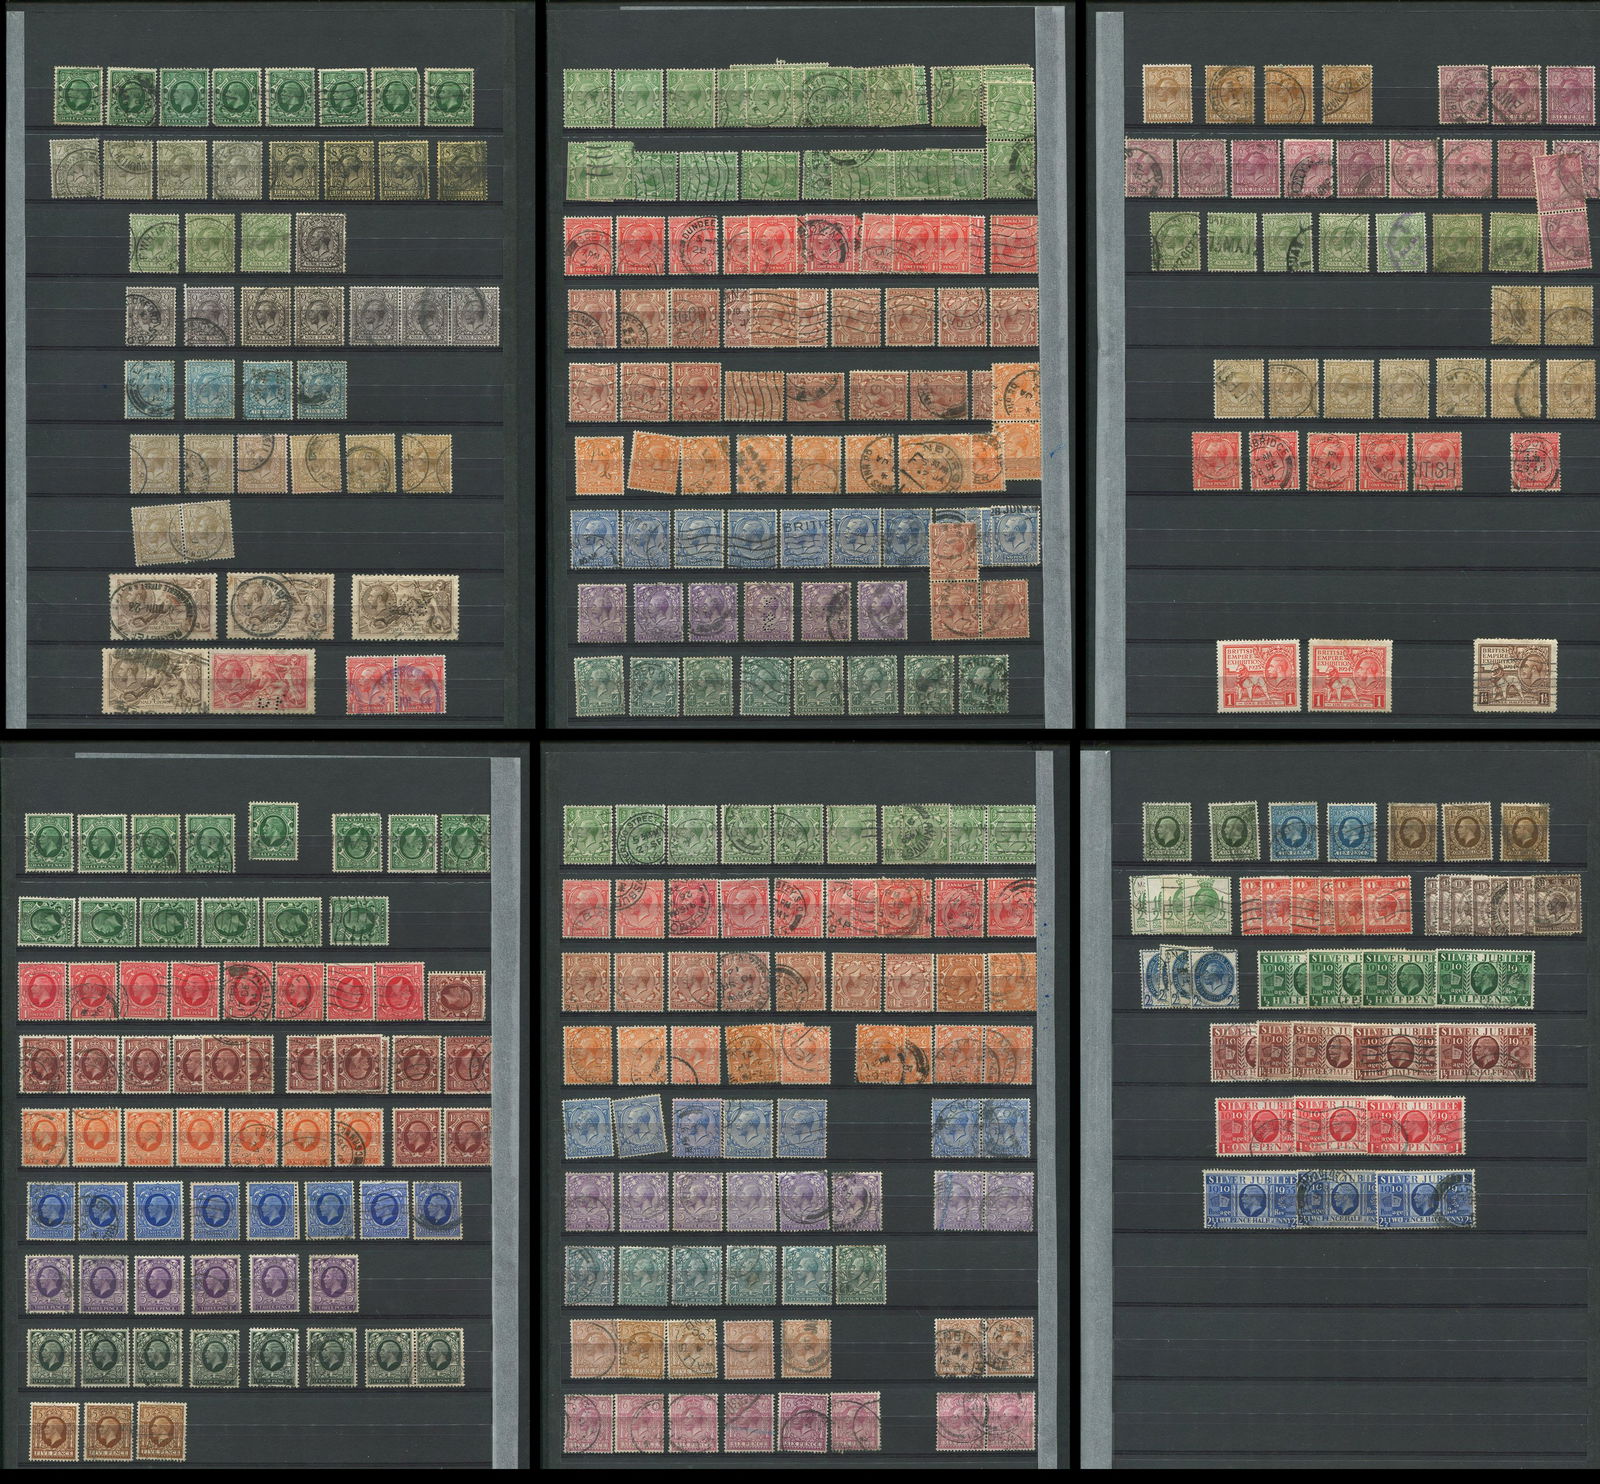
Task: Select the rightmost green Silver Jubilee halfpenny stamp
Action: [x=1485, y=976]
